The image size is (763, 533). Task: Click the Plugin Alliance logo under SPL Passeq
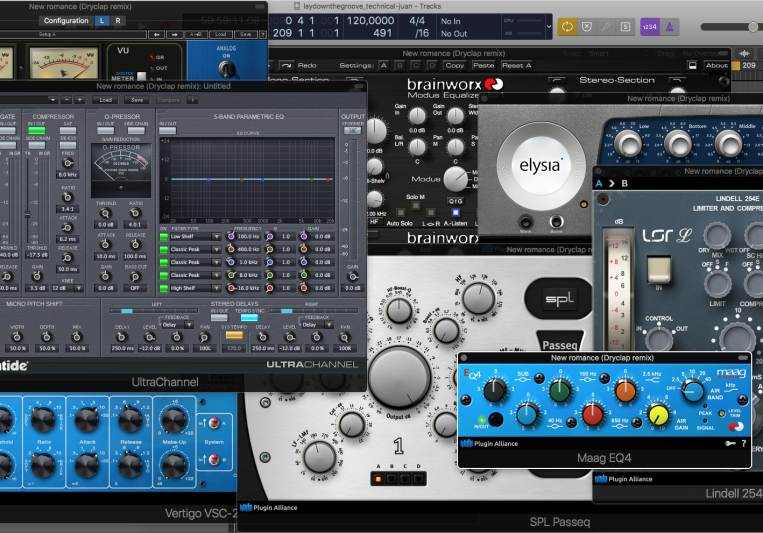[x=269, y=508]
